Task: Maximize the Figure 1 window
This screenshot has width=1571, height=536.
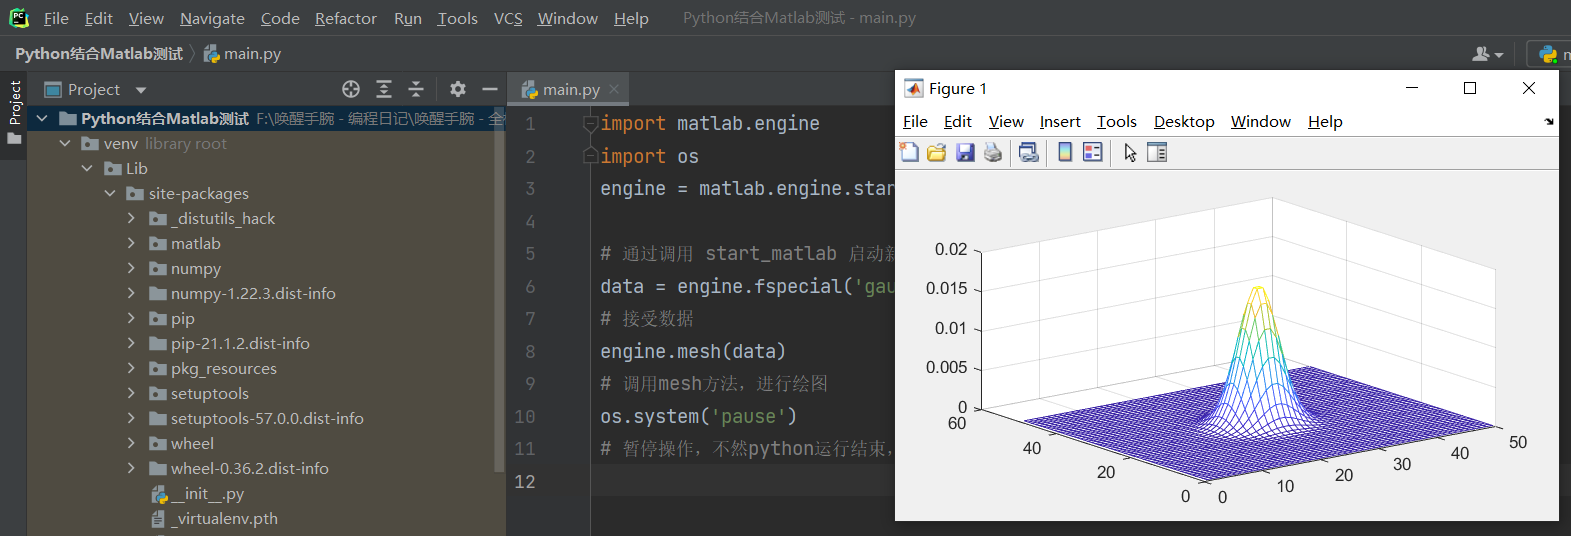Action: pos(1470,88)
